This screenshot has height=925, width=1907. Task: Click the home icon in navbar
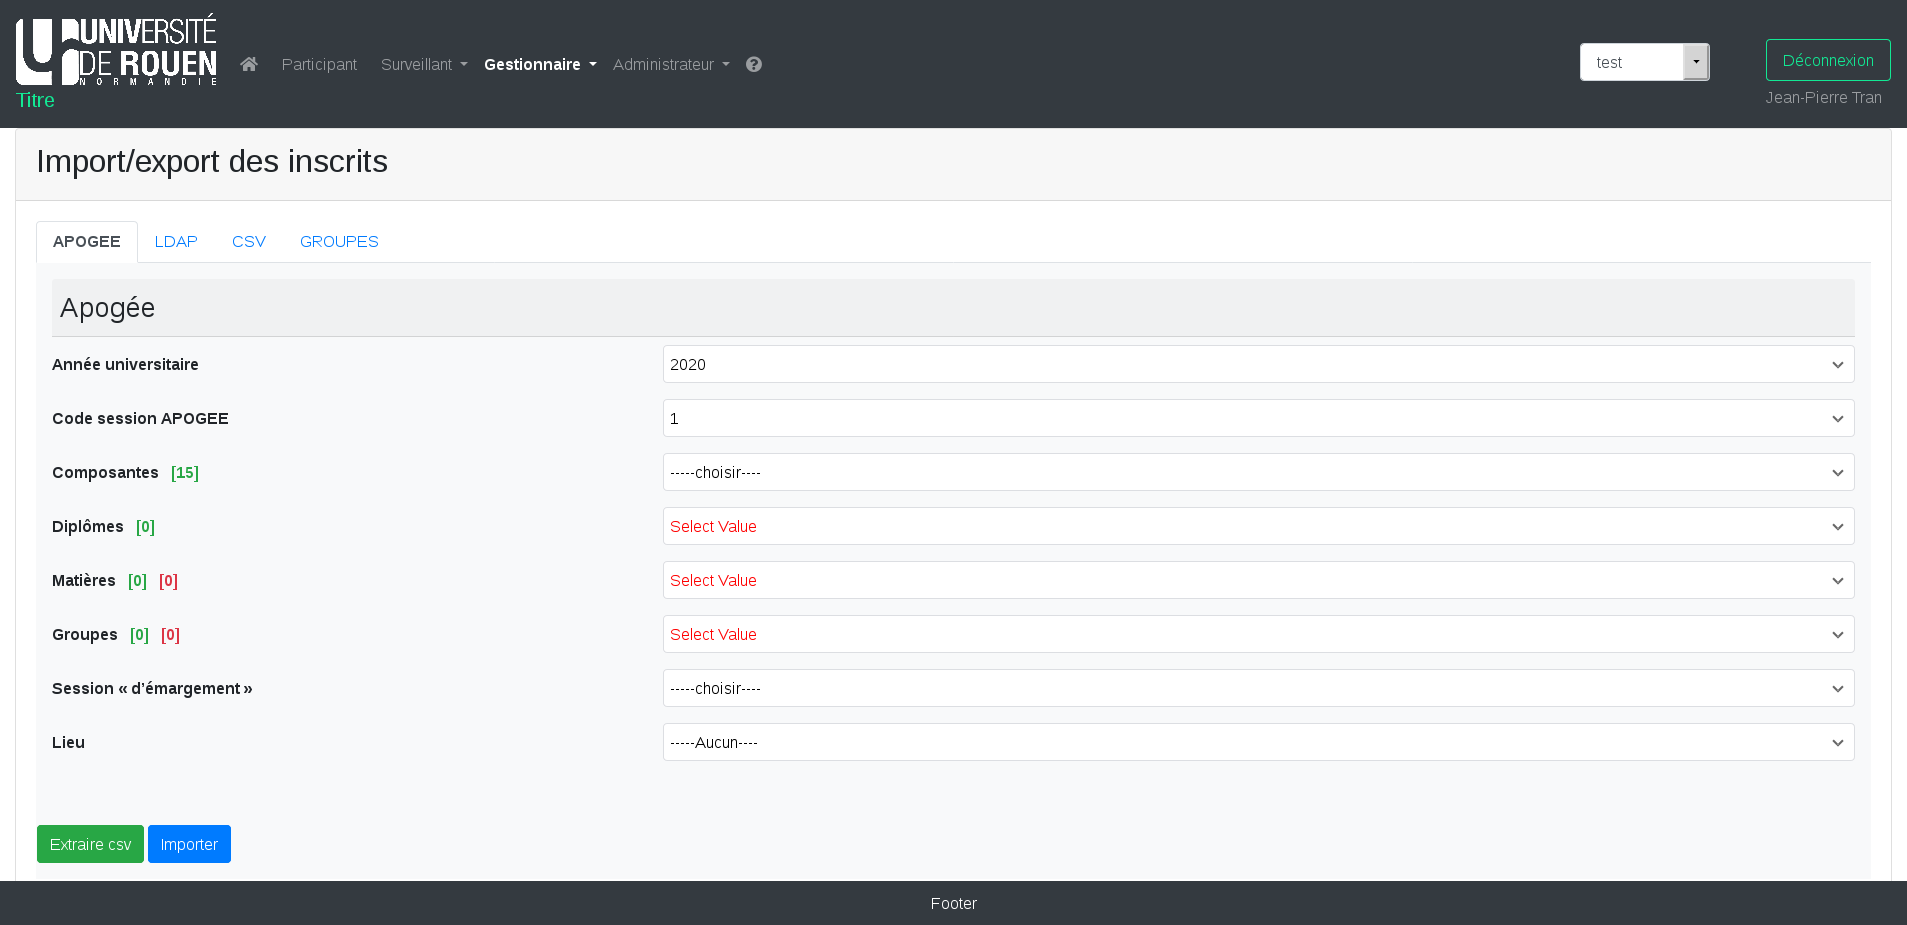point(249,64)
